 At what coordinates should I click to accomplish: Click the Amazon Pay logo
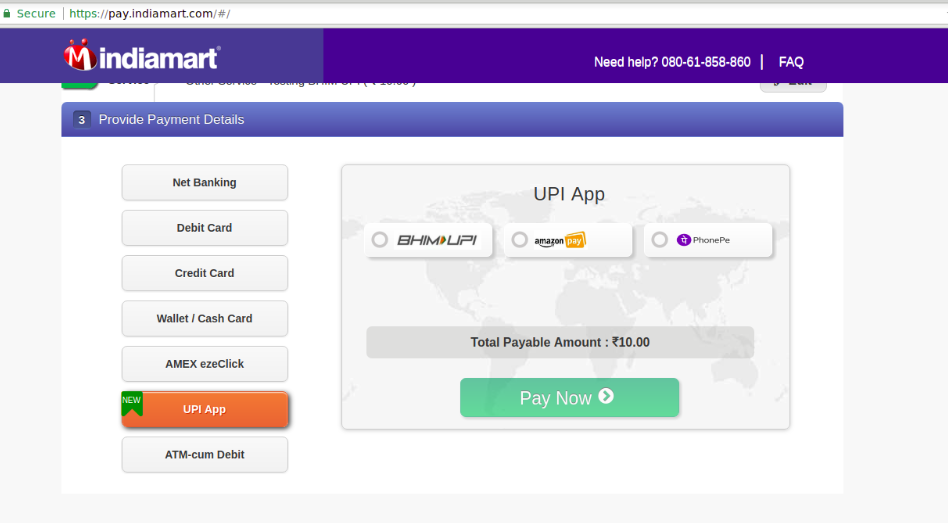pos(560,240)
